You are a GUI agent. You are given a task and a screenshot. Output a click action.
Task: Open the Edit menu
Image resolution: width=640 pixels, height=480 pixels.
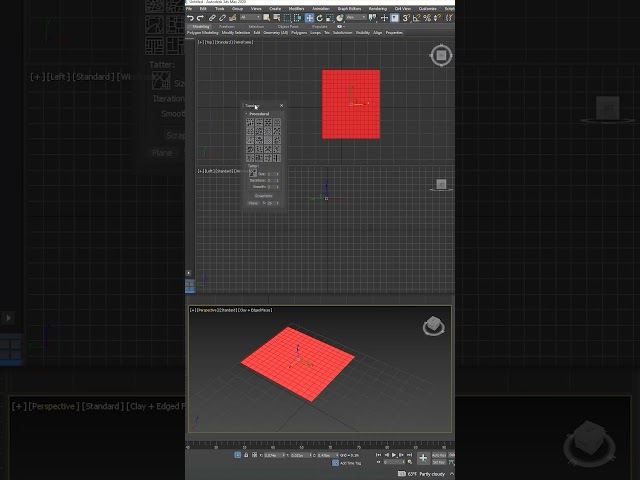(x=203, y=9)
